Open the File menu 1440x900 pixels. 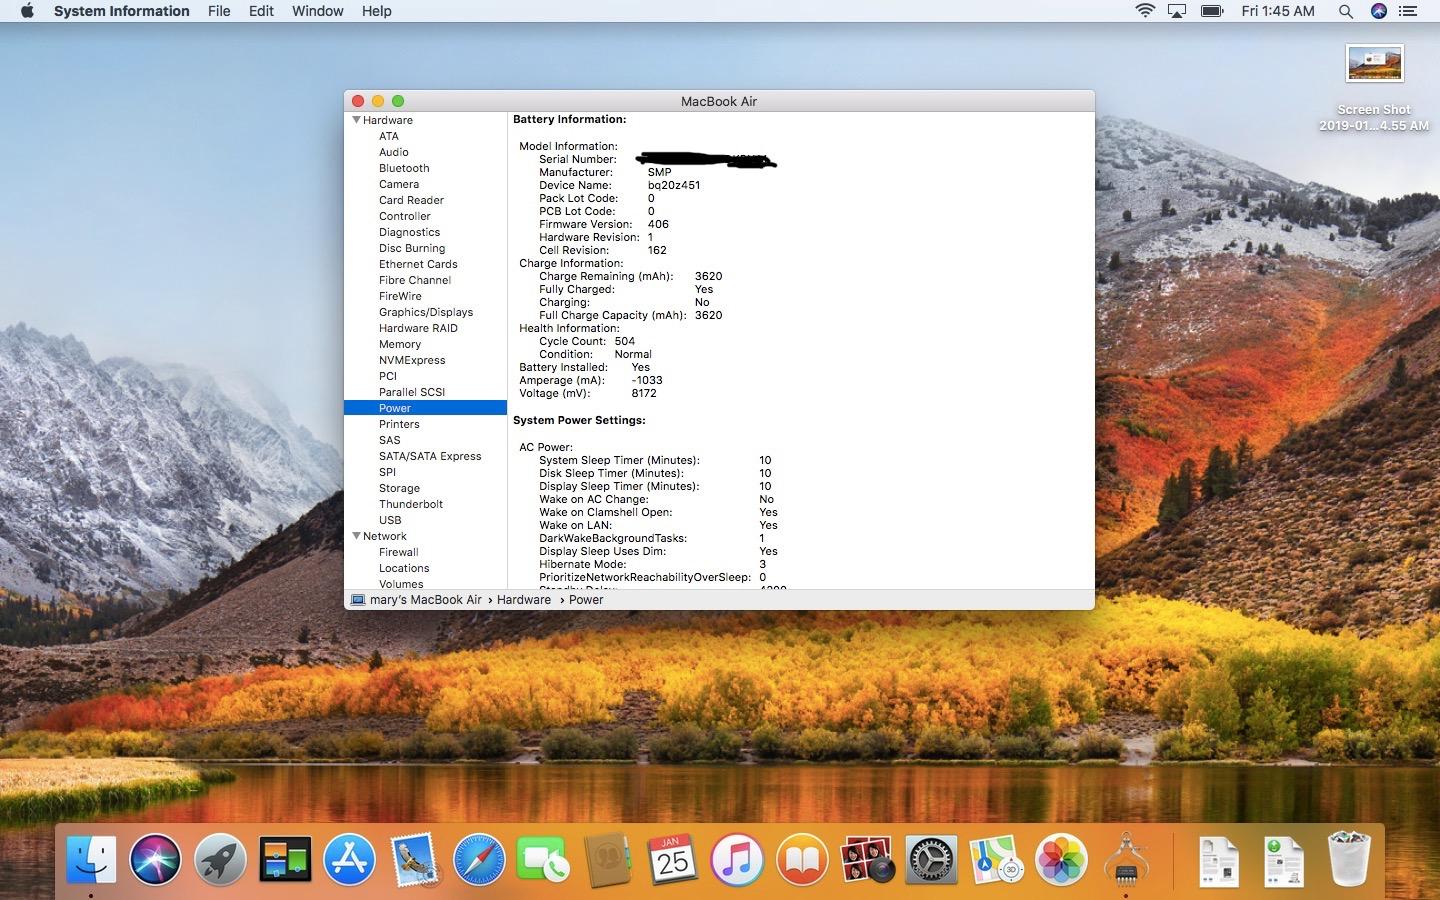coord(219,11)
